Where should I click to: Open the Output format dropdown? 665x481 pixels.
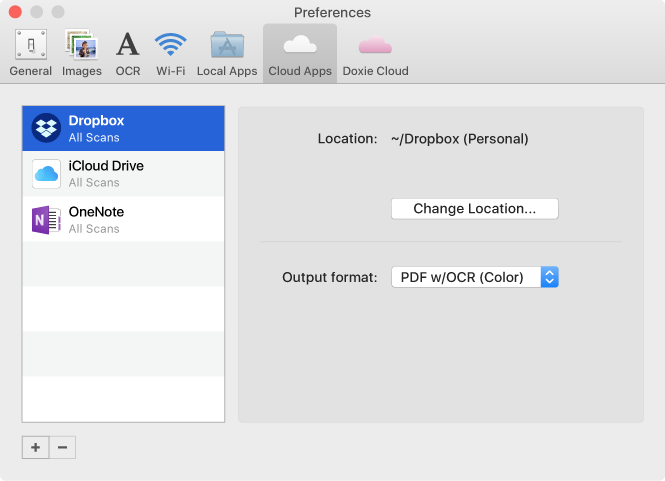point(474,277)
